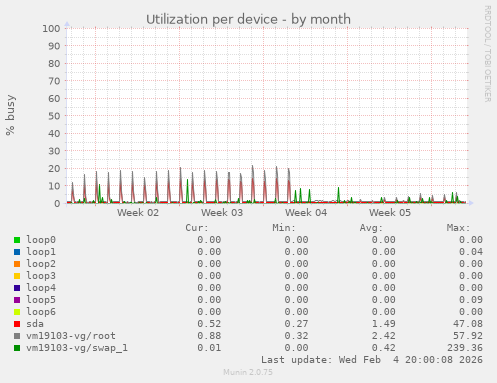Click sda minimum value 0.27

[x=296, y=324]
